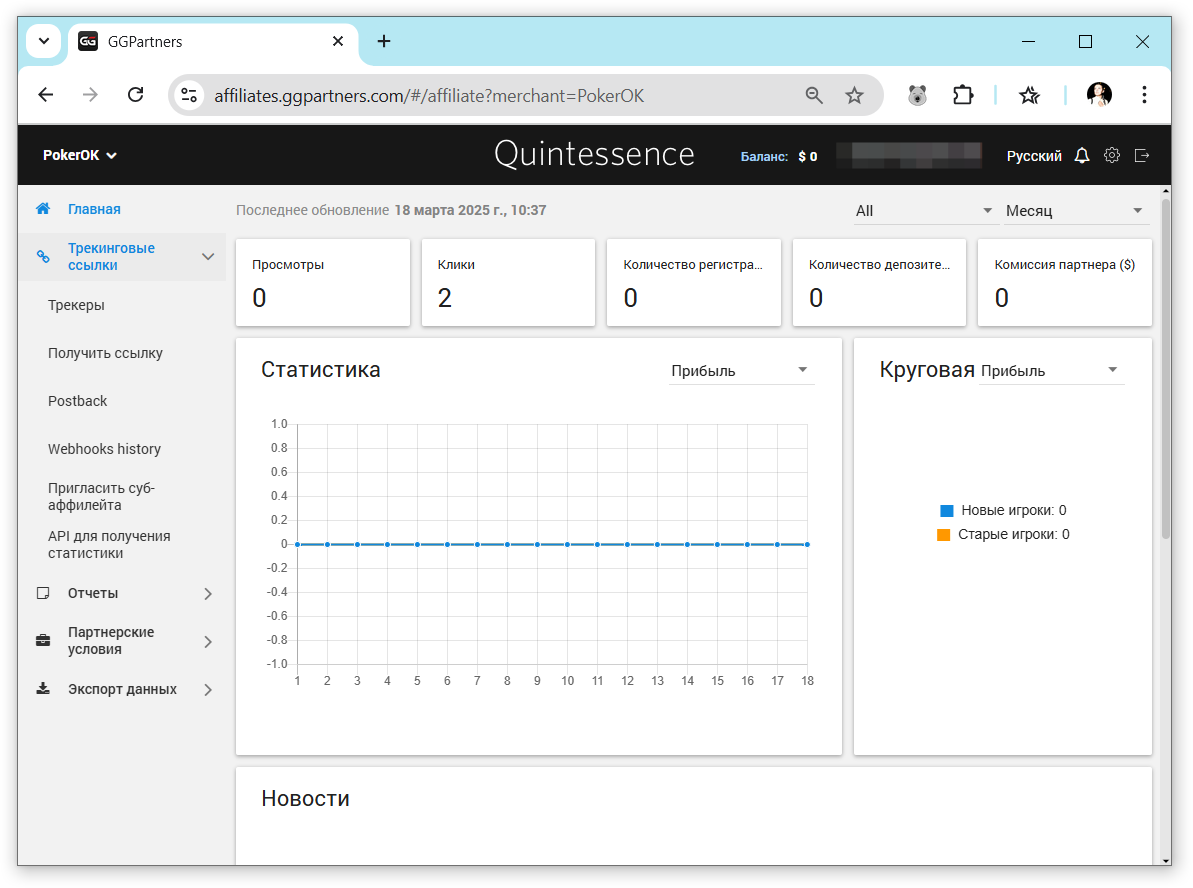Image resolution: width=1193 pixels, height=888 pixels.
Task: Click the Баланс: $ 0 label
Action: pos(778,157)
